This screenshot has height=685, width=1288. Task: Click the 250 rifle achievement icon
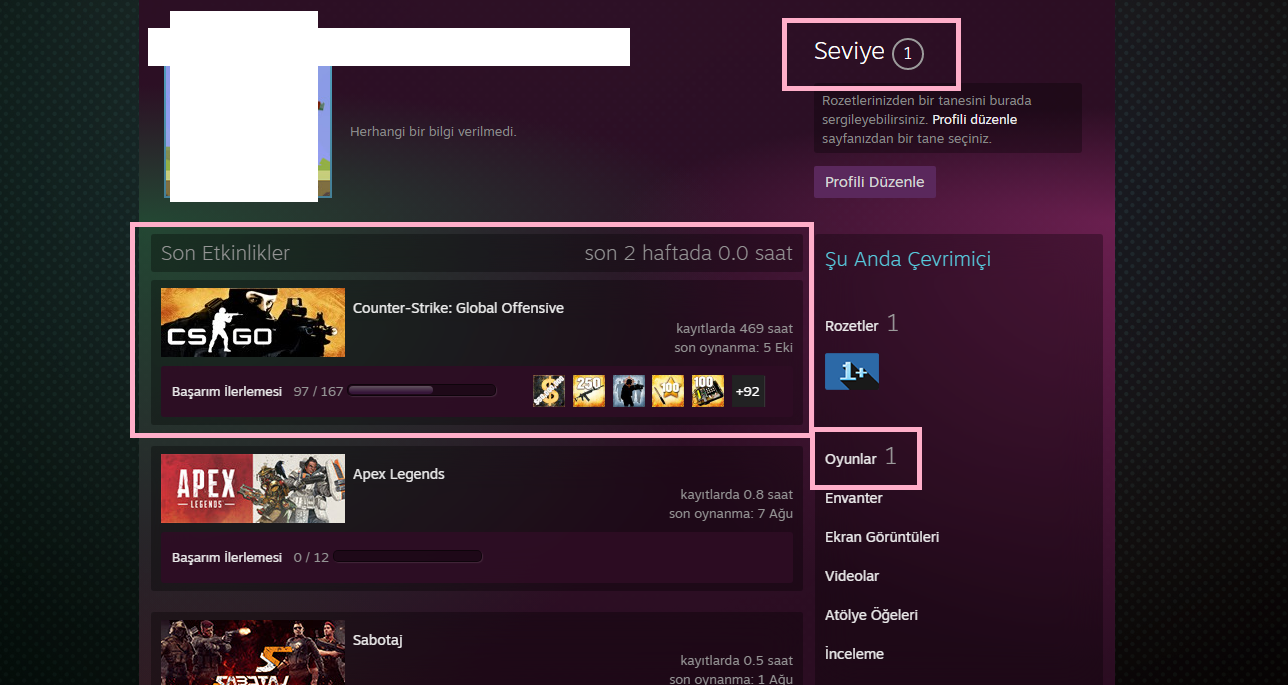[x=589, y=391]
